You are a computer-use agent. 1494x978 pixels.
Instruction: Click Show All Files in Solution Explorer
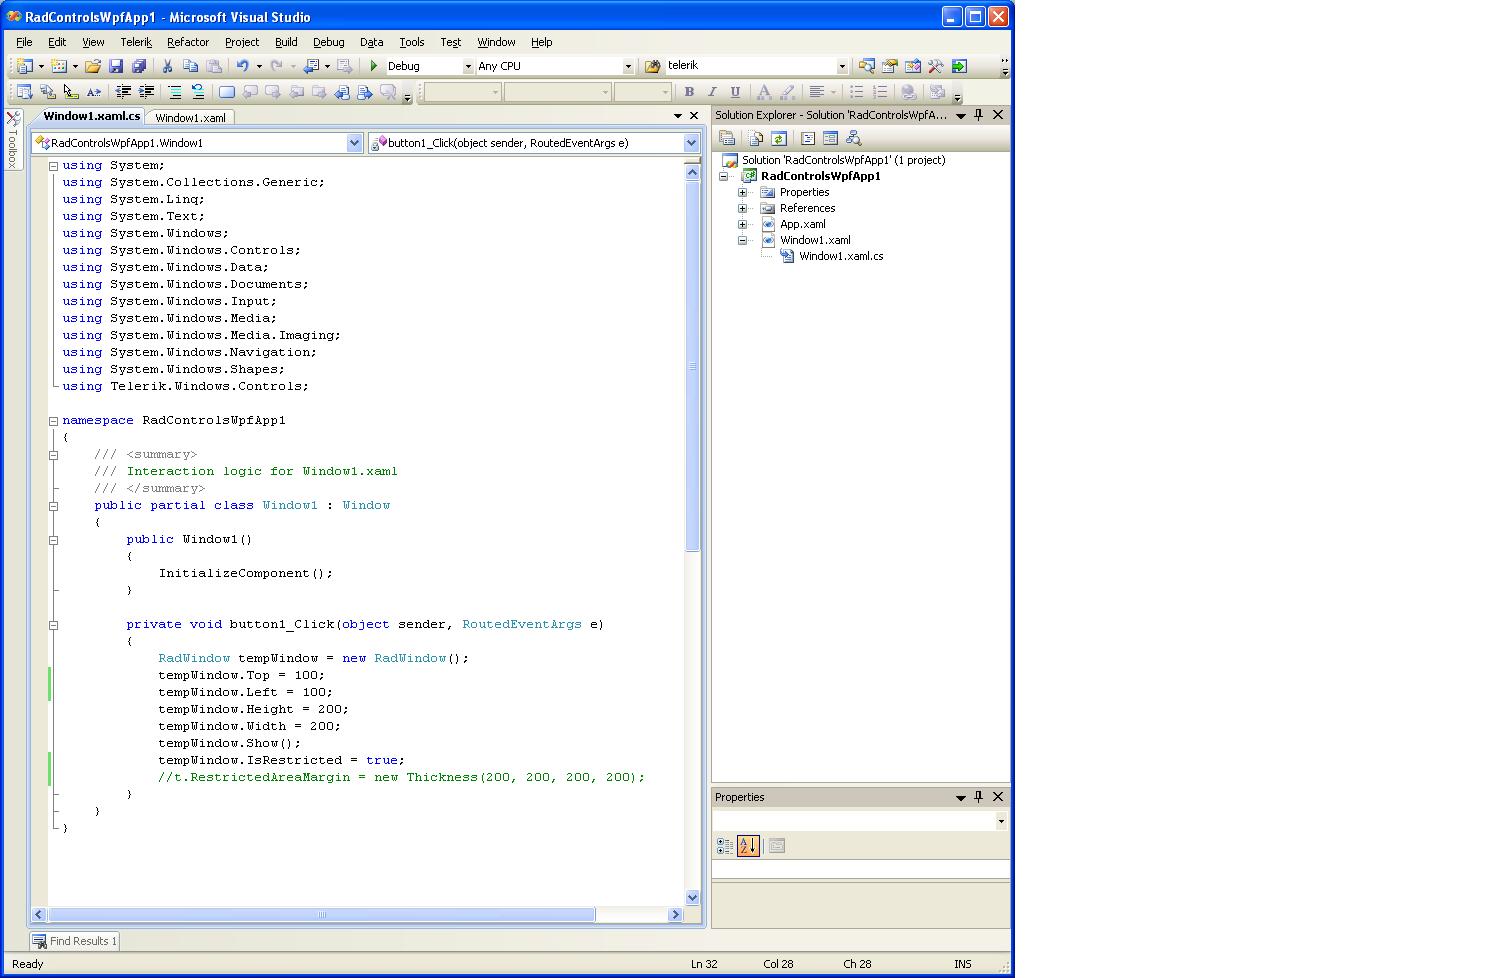coord(755,138)
